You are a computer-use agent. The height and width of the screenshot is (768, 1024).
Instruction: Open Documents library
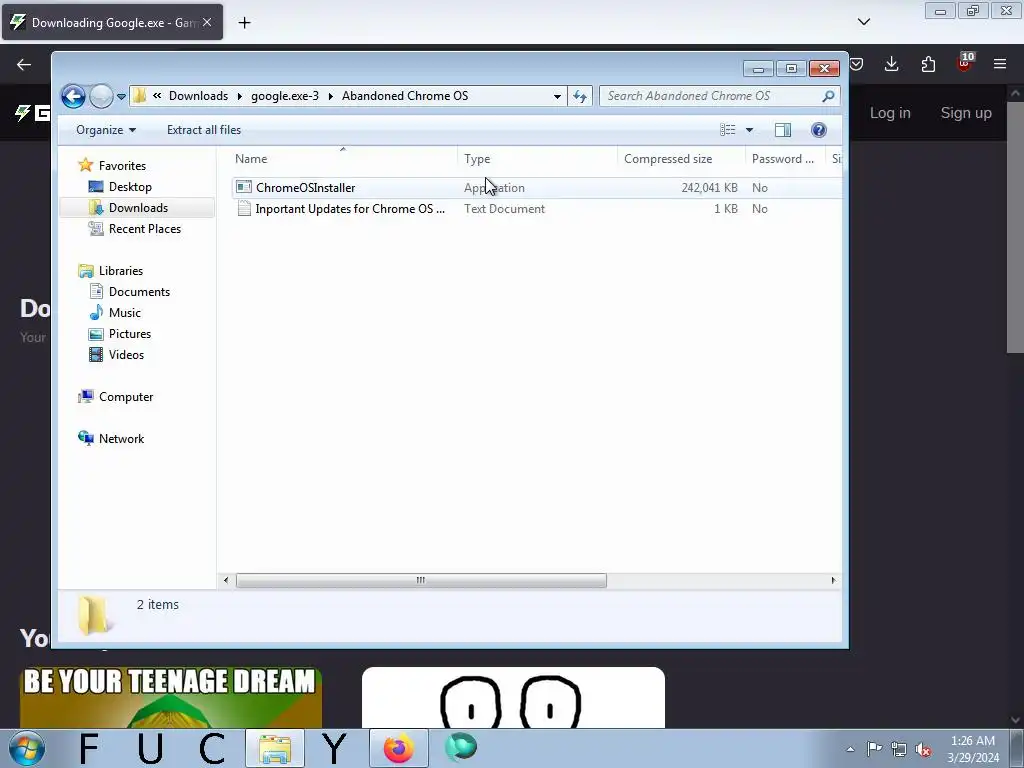[139, 292]
